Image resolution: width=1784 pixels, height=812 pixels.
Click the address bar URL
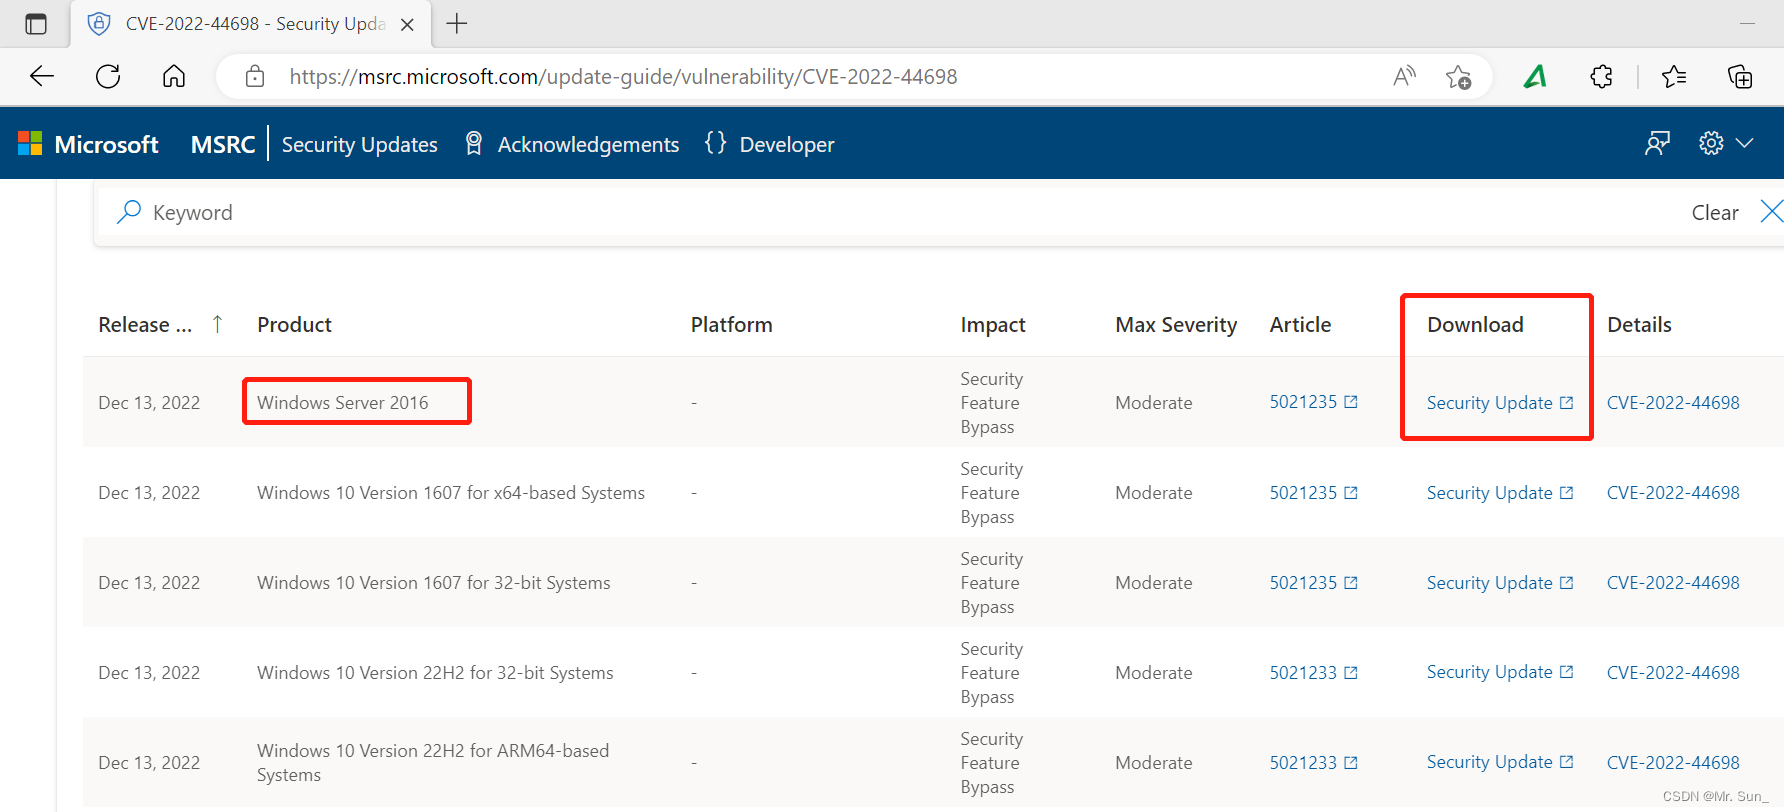(623, 77)
